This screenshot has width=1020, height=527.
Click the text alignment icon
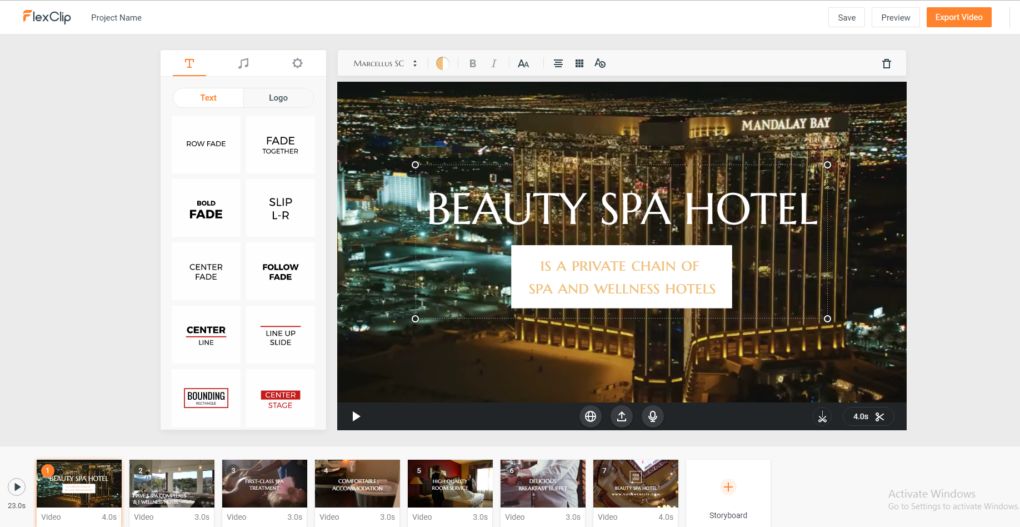558,63
